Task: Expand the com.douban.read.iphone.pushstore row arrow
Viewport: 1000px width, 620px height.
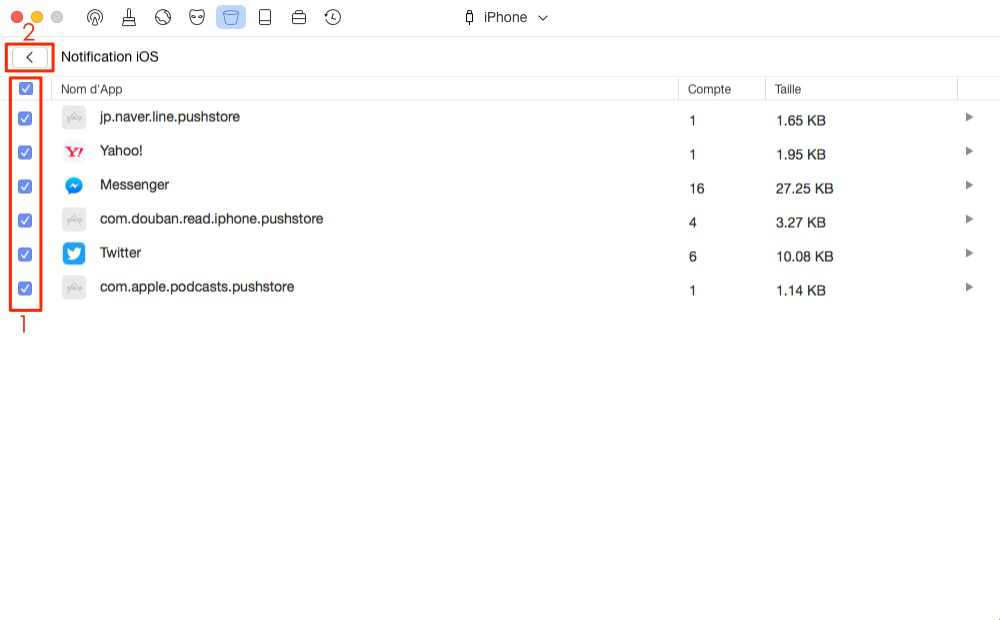Action: tap(969, 219)
